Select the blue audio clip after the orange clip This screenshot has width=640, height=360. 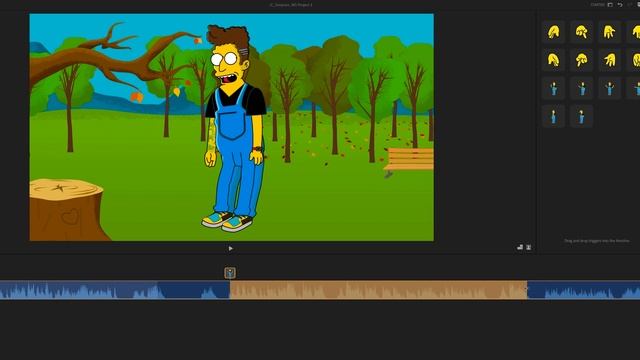click(x=583, y=290)
